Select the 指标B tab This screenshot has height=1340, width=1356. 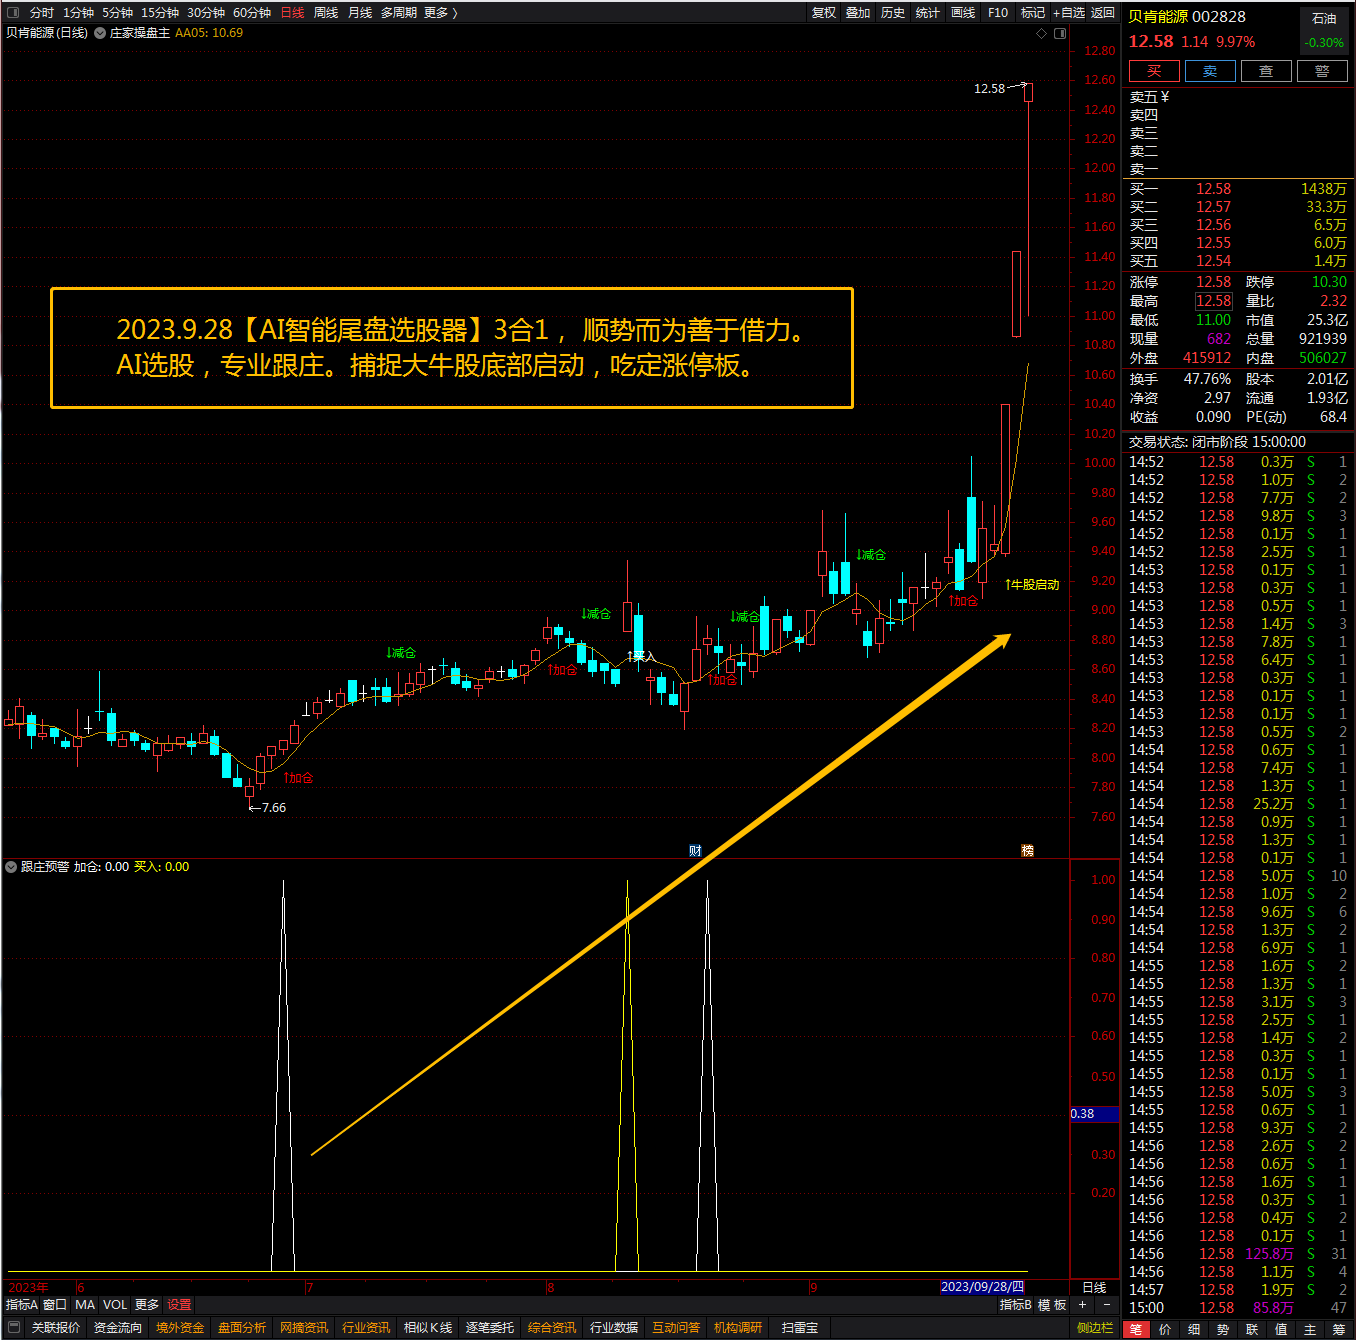[1015, 1305]
